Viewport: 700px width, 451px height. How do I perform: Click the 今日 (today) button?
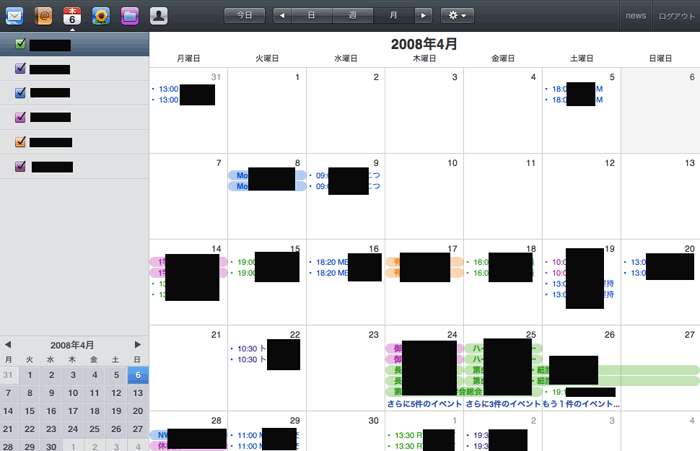[244, 15]
